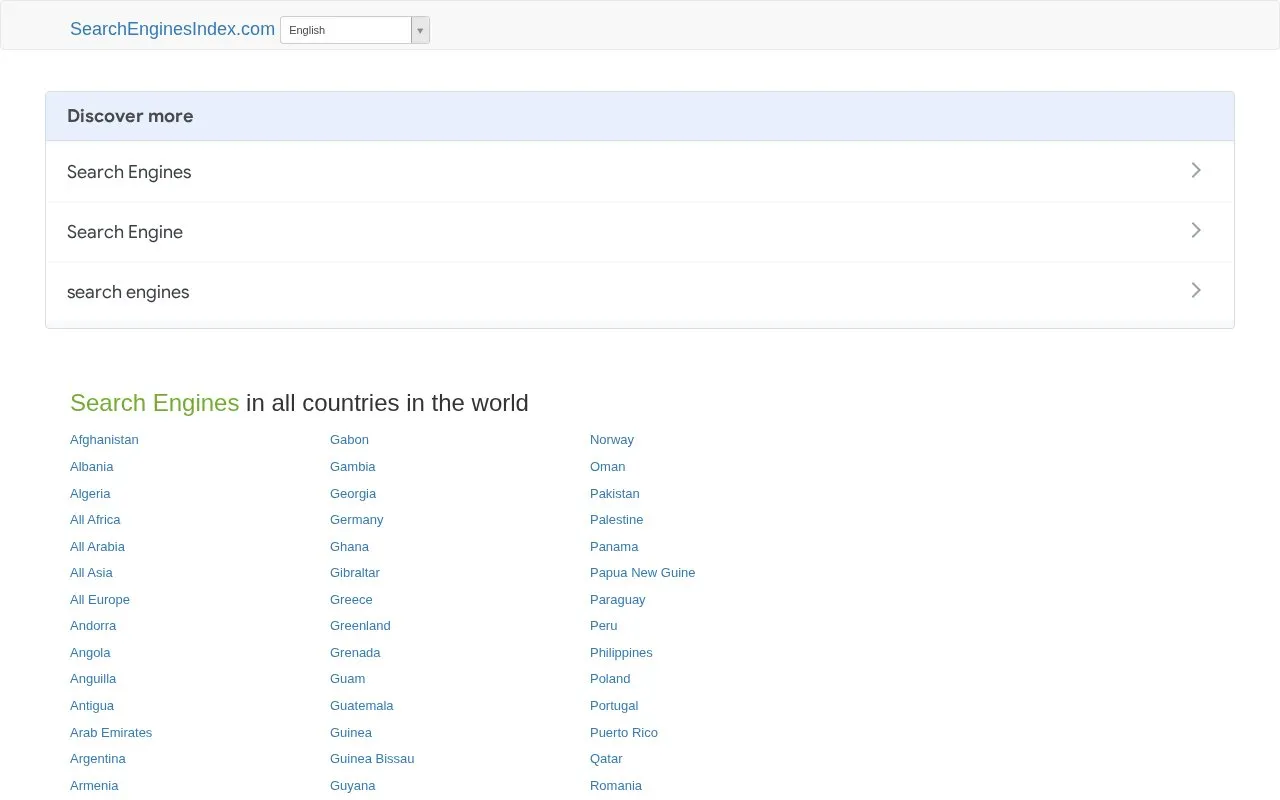Open the Paraguay link
The height and width of the screenshot is (800, 1280).
[618, 600]
